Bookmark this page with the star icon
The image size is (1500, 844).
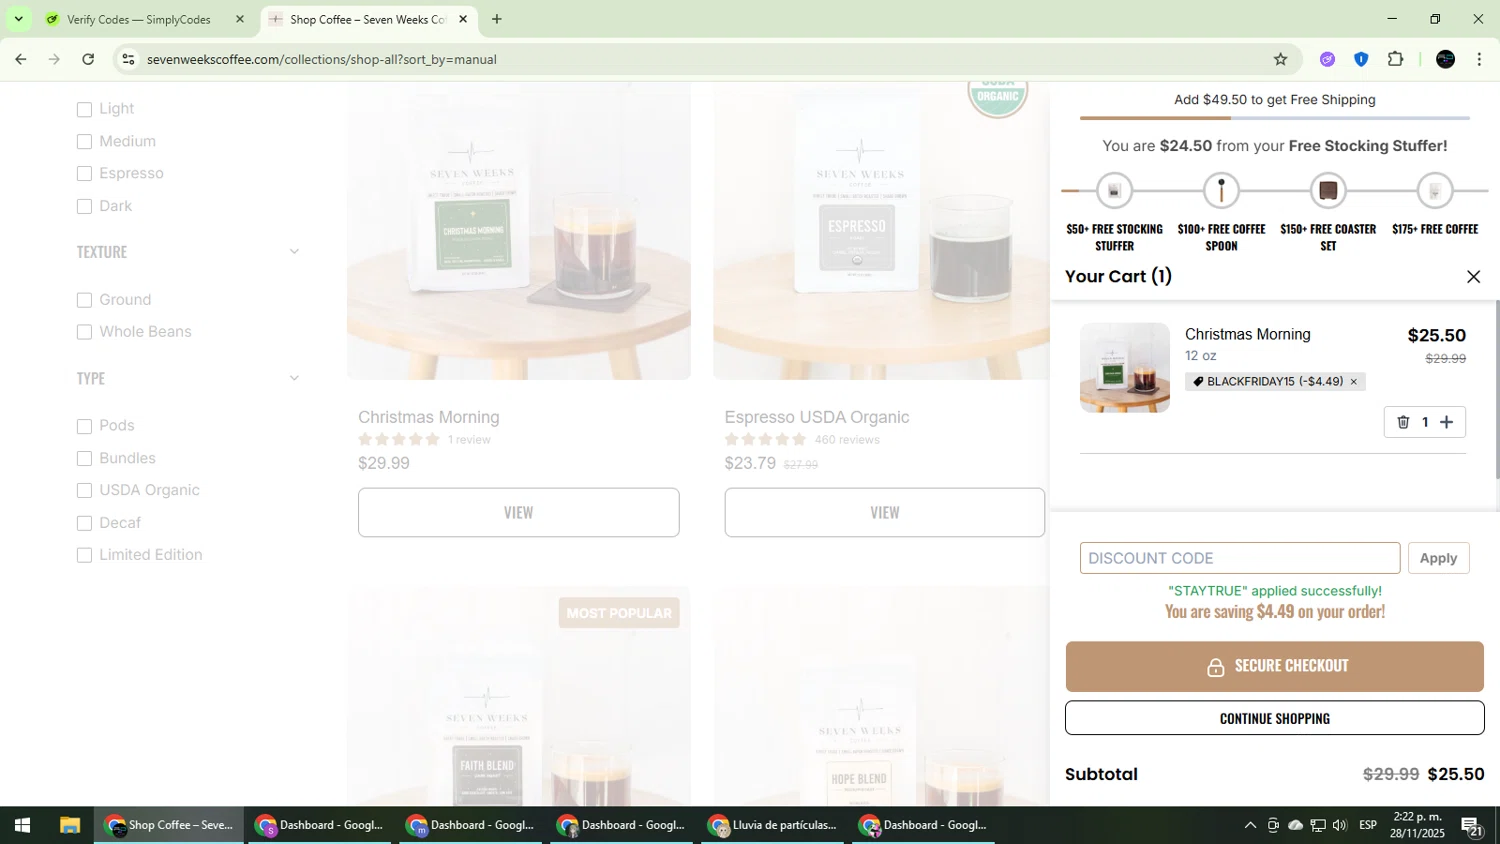click(x=1280, y=59)
